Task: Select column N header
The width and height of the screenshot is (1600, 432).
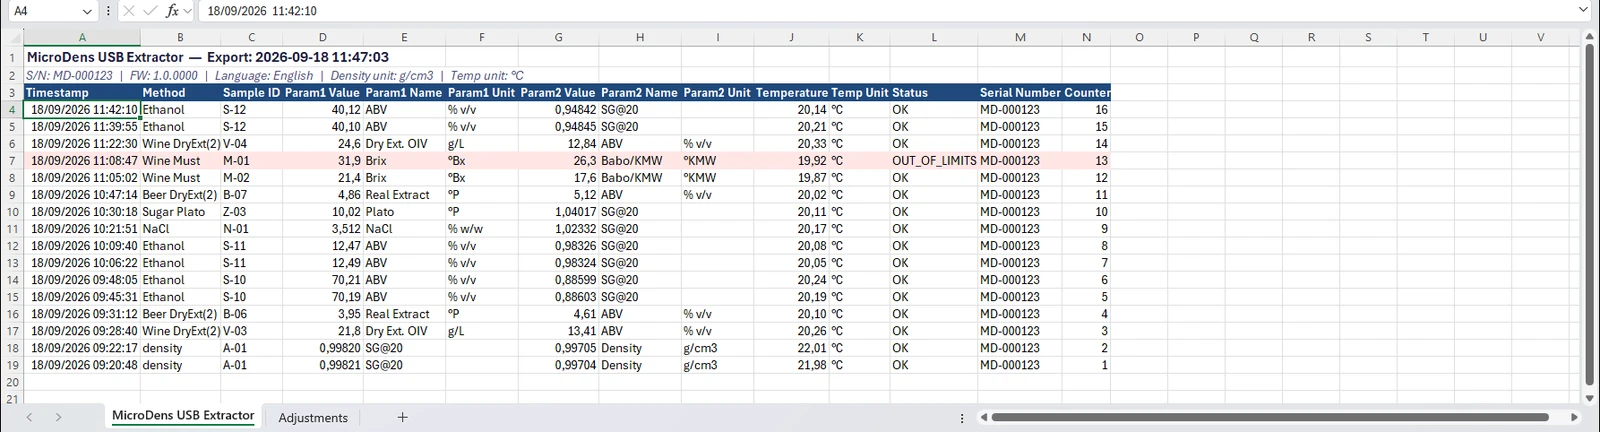Action: click(1086, 37)
